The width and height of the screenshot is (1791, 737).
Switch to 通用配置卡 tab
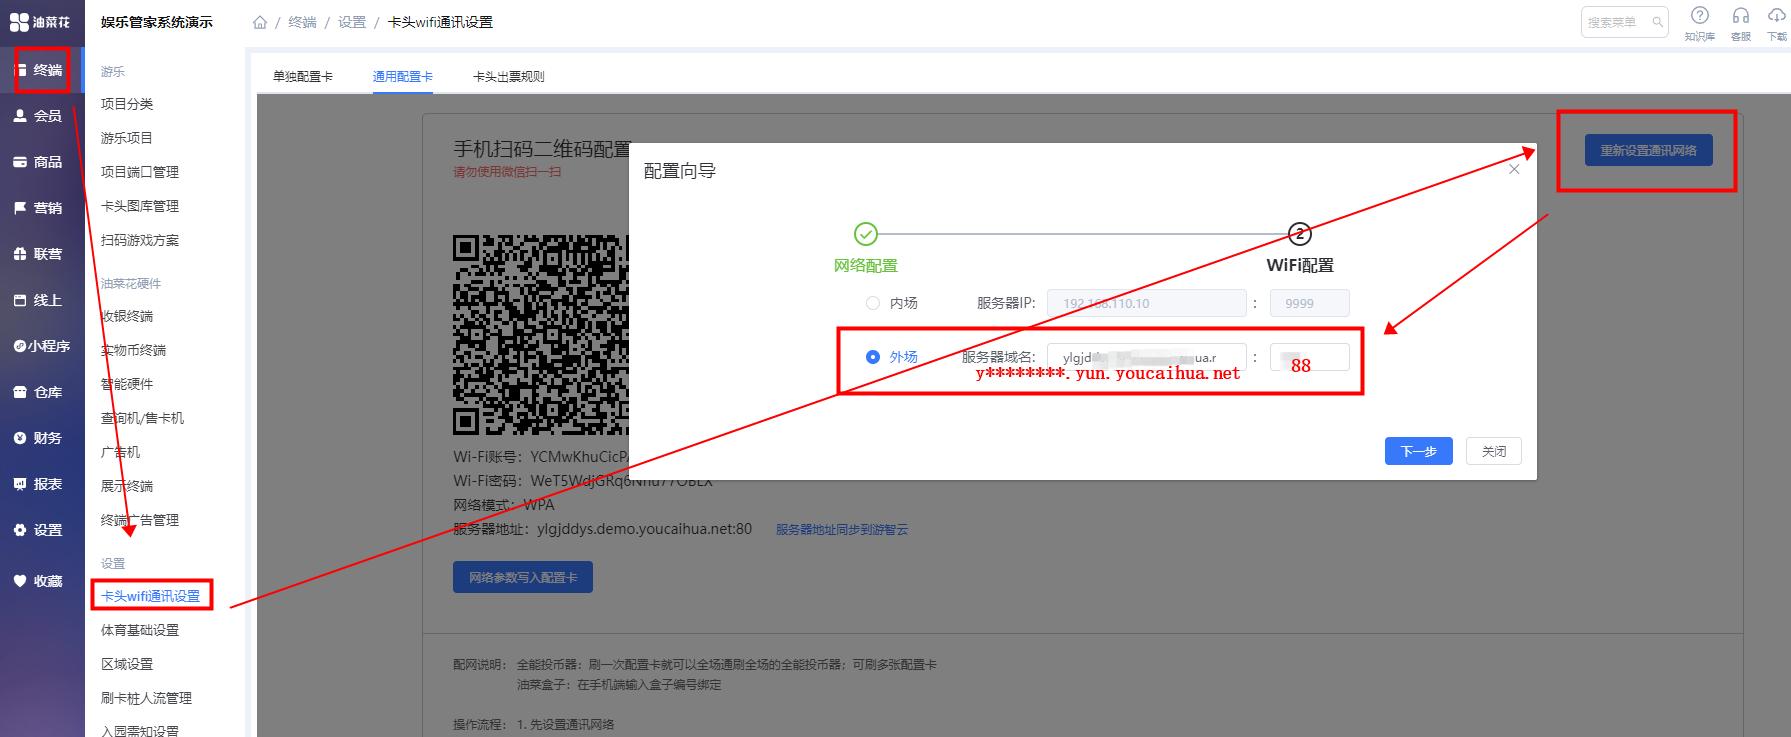pyautogui.click(x=403, y=76)
